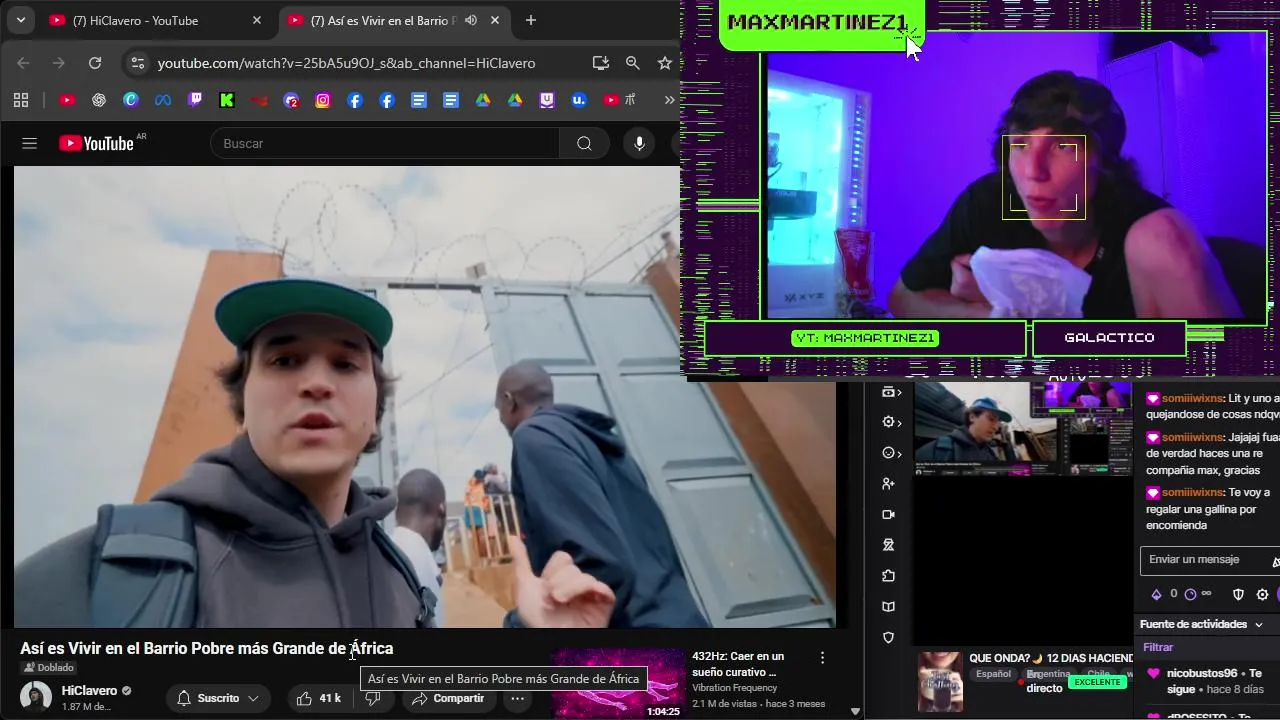
Task: Open Chrome tab search dropdown
Action: click(x=20, y=20)
